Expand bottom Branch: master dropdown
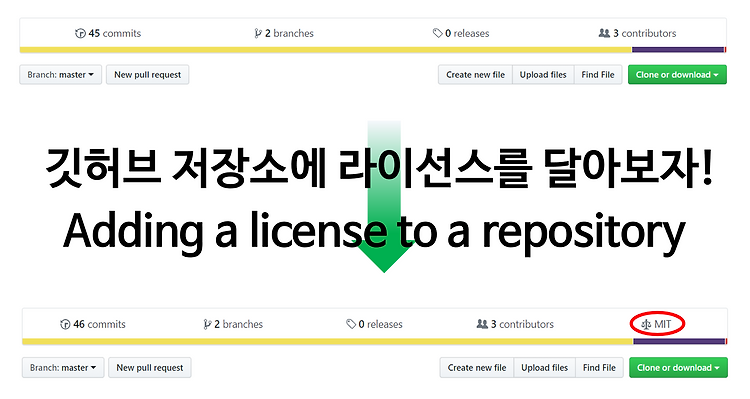The height and width of the screenshot is (399, 750). tap(63, 367)
